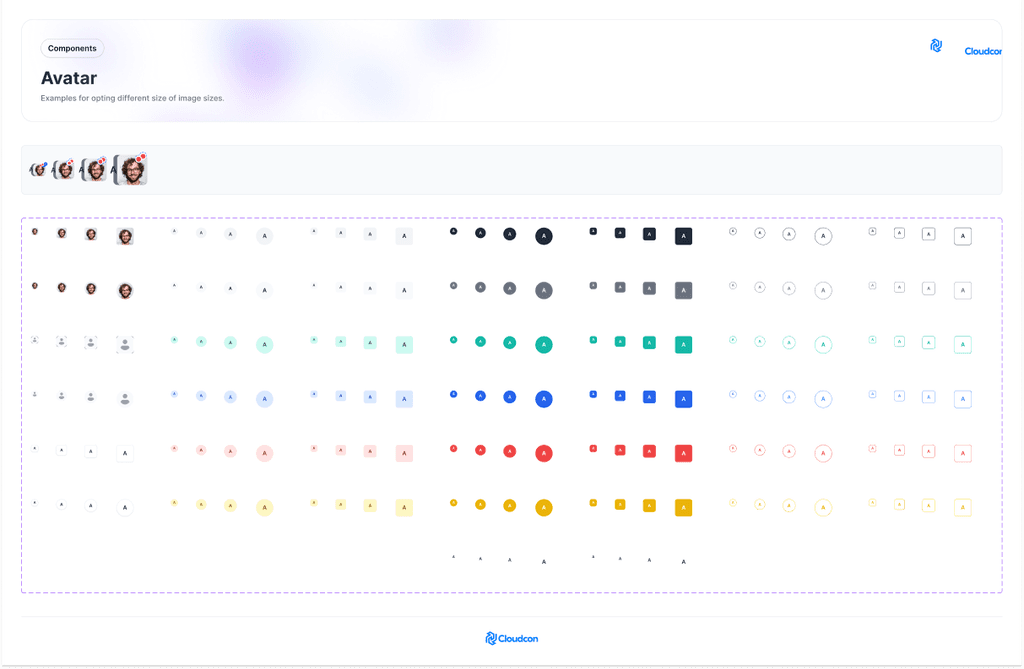The height and width of the screenshot is (669, 1024).
Task: Pick the largest solid dark navy circle avatar
Action: click(544, 236)
